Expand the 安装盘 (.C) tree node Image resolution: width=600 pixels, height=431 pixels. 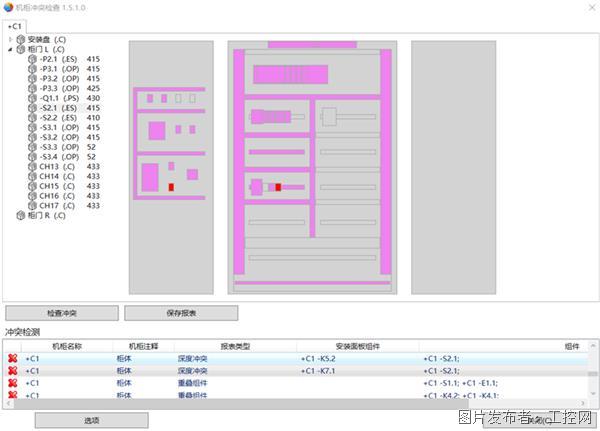[x=10, y=40]
